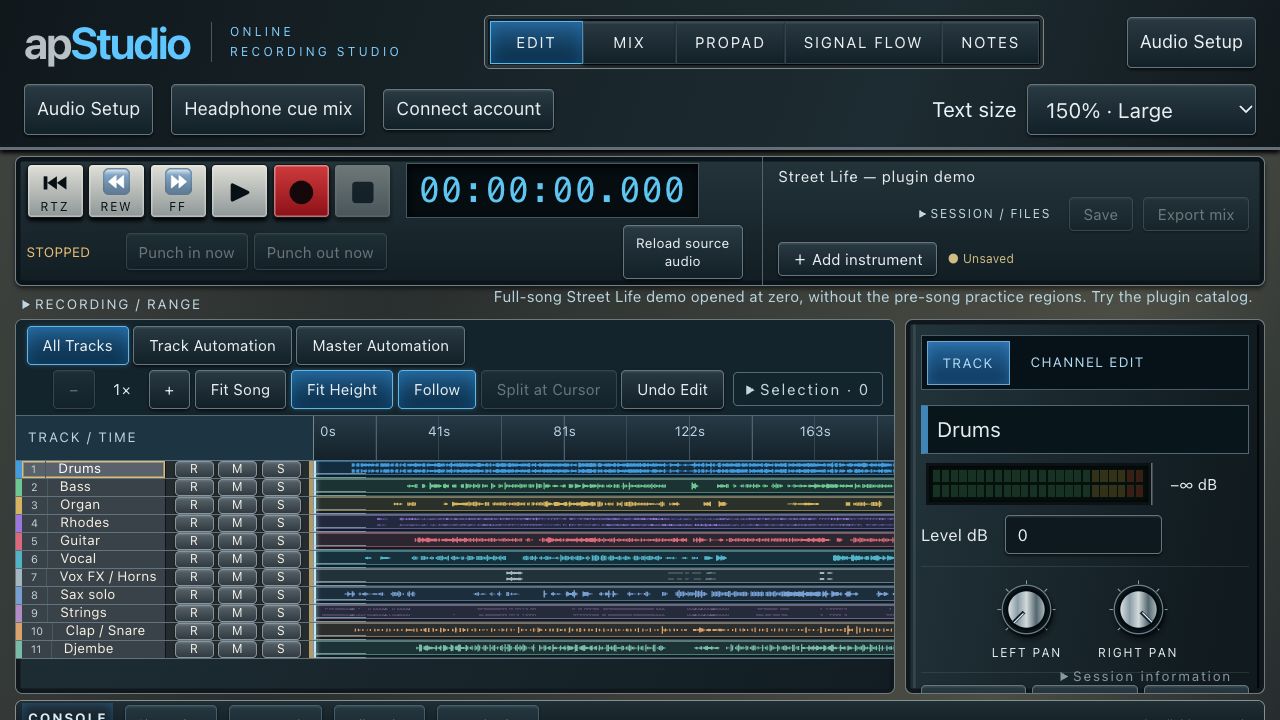Click the Rewind transport button
Viewport: 1280px width, 720px height.
click(116, 191)
